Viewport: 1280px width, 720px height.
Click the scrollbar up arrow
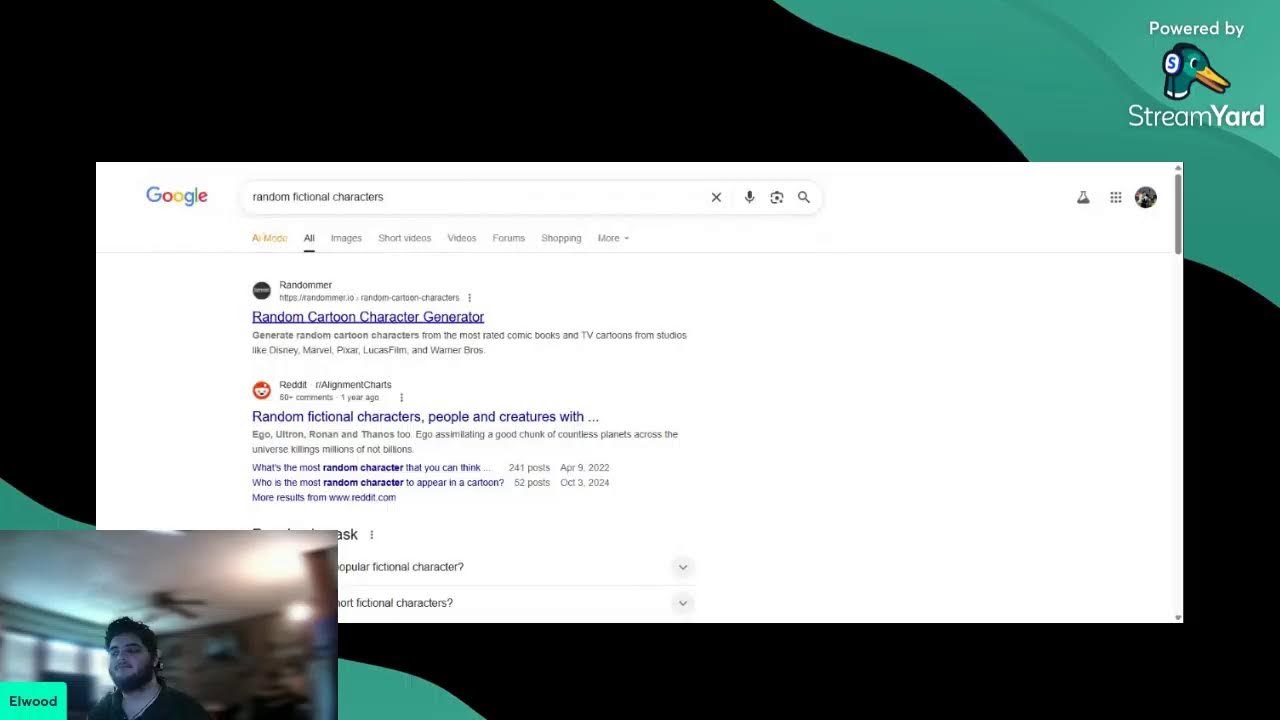click(x=1178, y=167)
